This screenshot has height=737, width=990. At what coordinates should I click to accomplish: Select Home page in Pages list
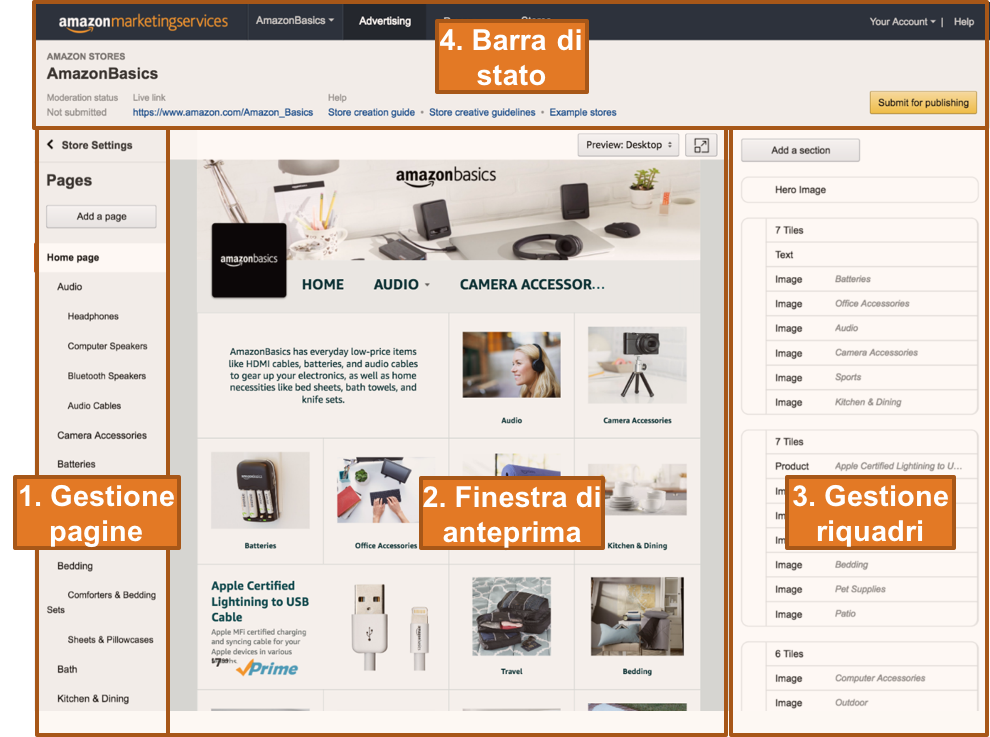click(101, 258)
